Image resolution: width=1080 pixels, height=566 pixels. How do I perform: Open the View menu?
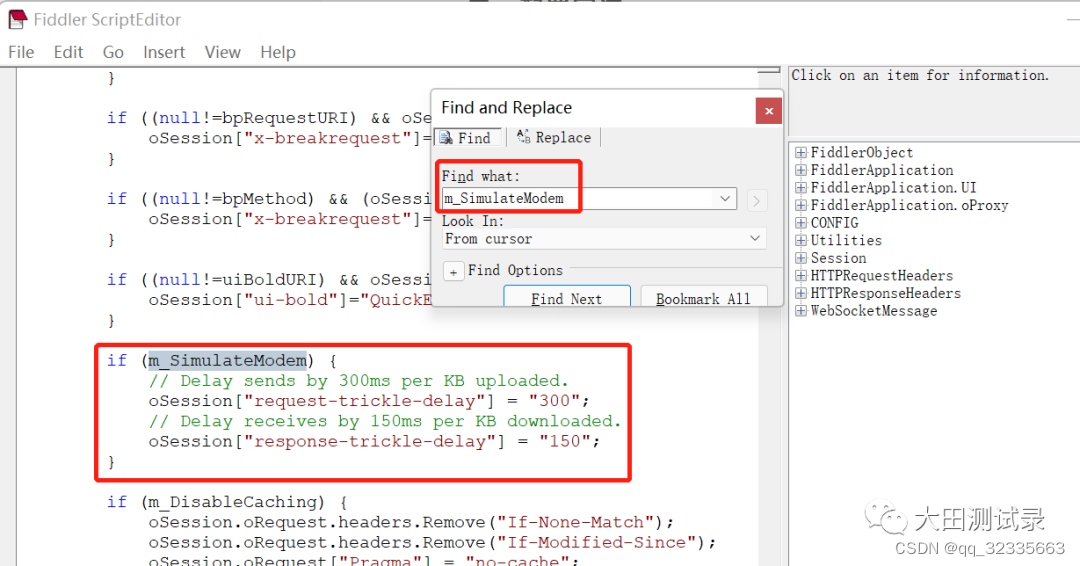click(x=222, y=52)
